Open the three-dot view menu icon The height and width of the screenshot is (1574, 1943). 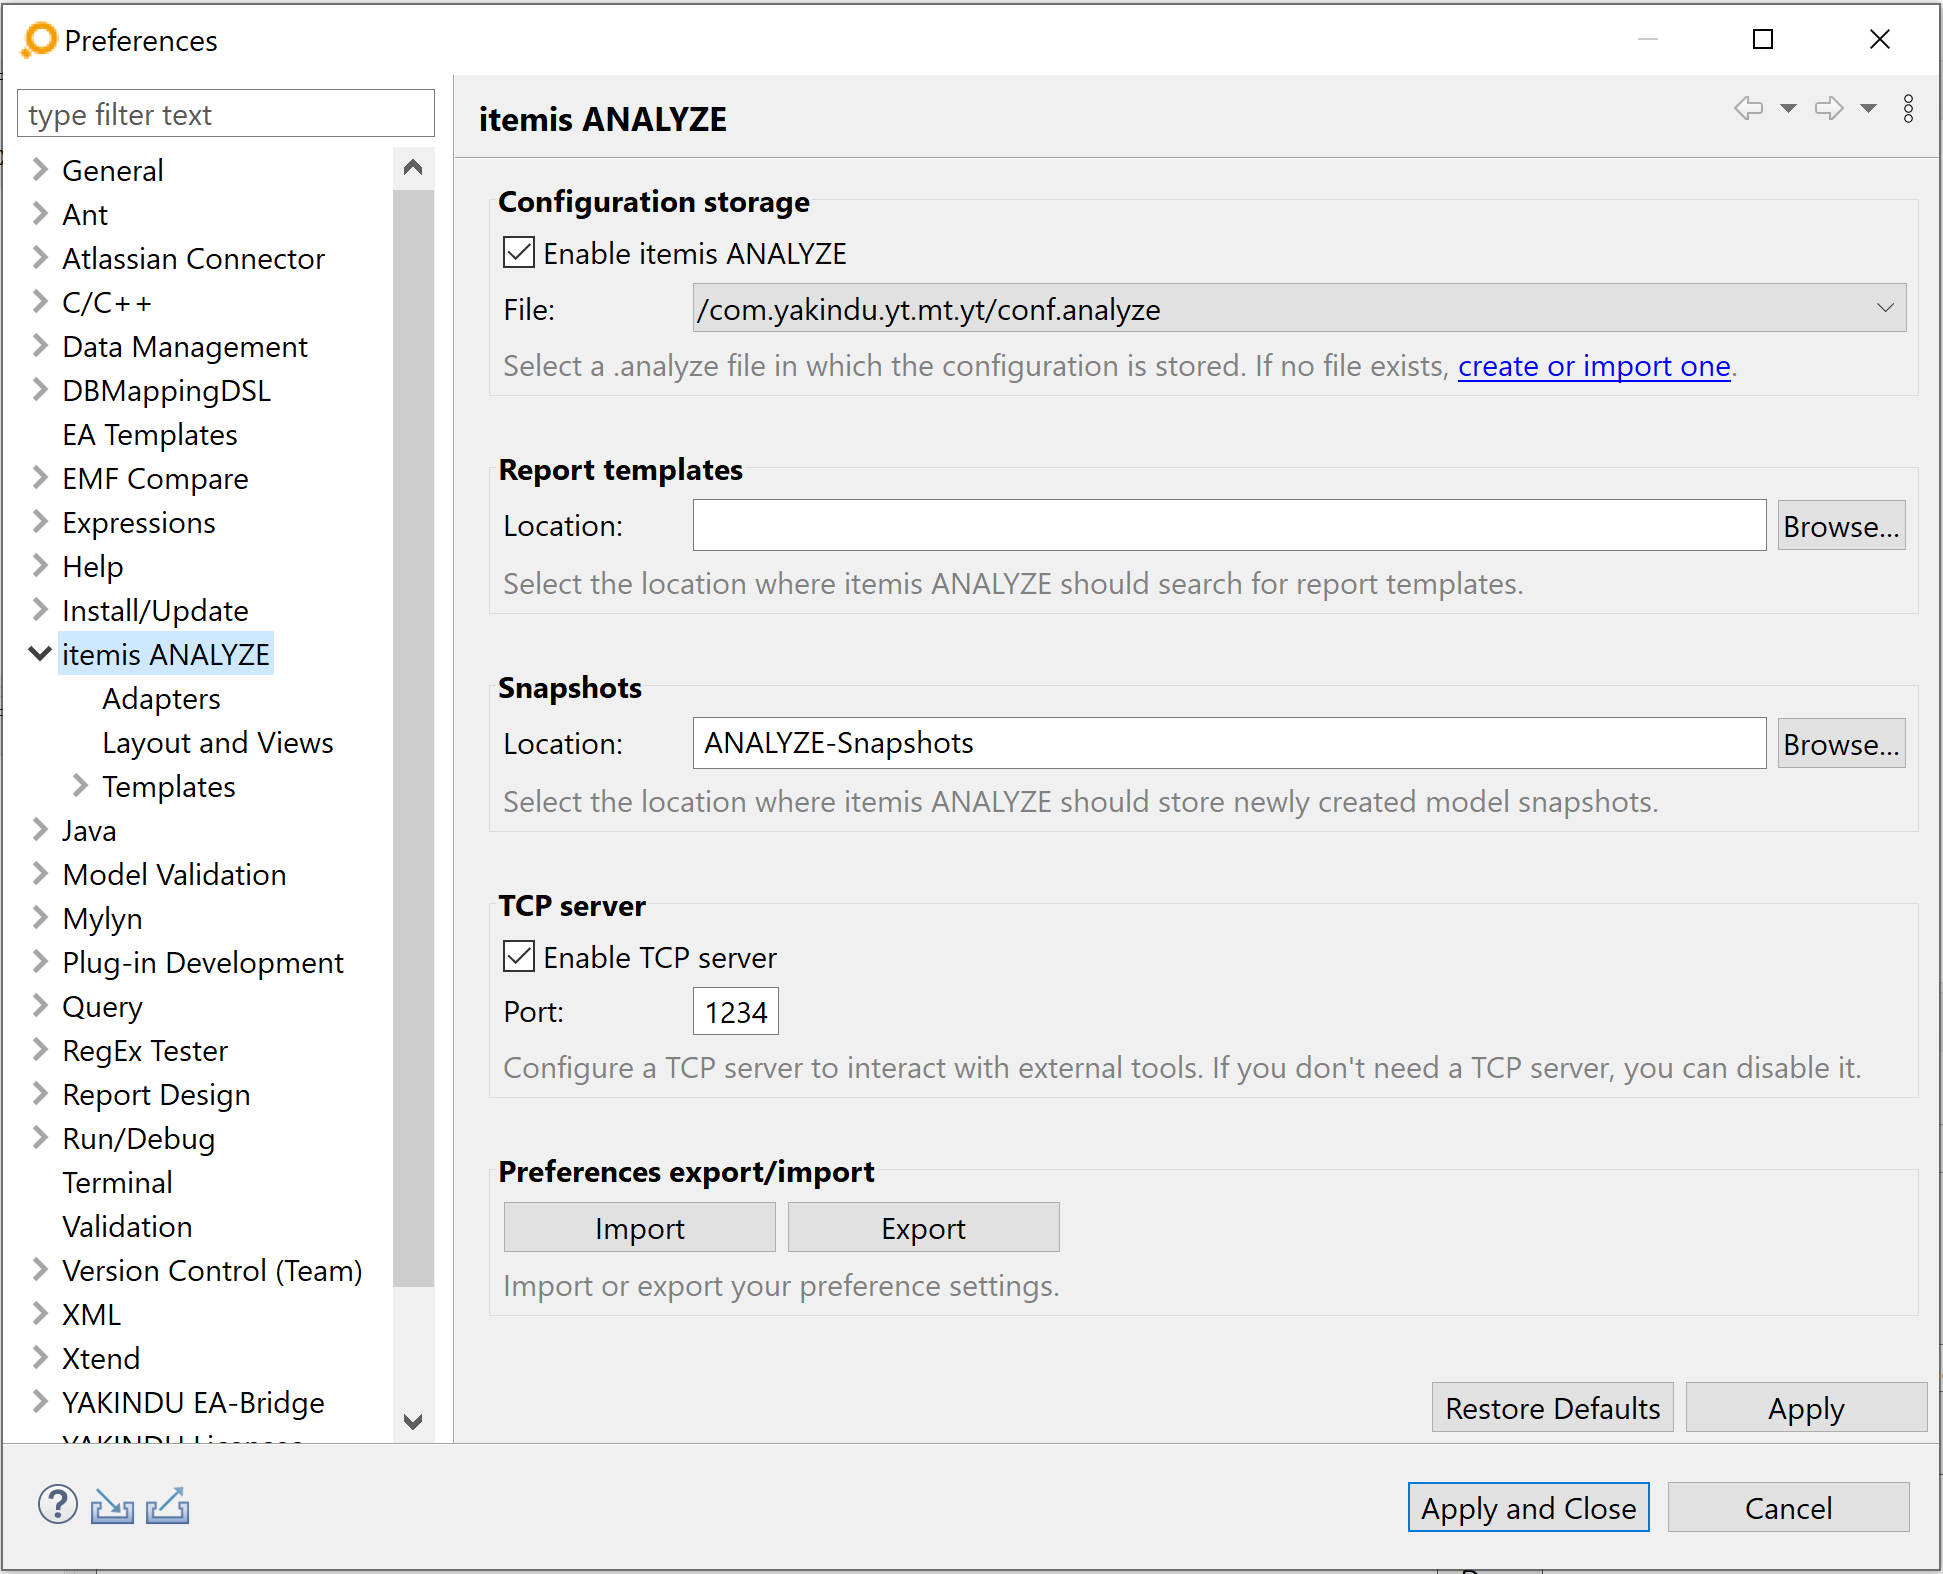(1908, 108)
